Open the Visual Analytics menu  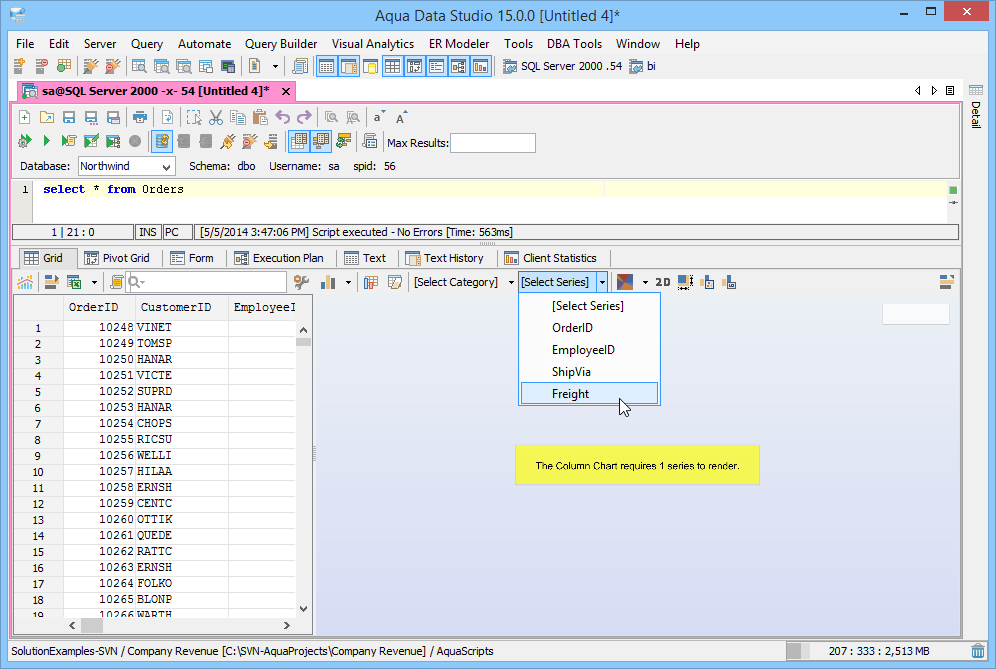pos(373,44)
